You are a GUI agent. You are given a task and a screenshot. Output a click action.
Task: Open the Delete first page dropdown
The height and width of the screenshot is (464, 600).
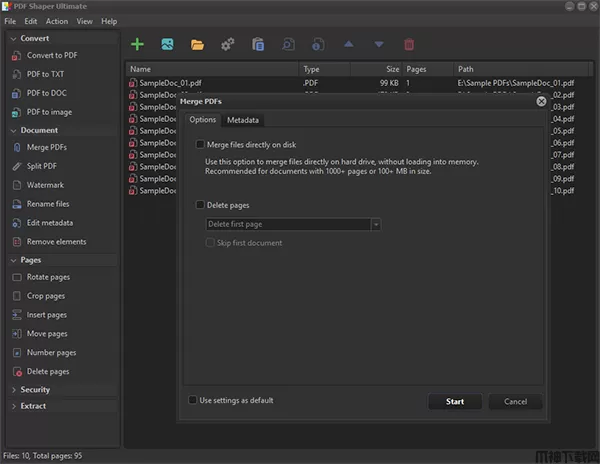point(292,225)
